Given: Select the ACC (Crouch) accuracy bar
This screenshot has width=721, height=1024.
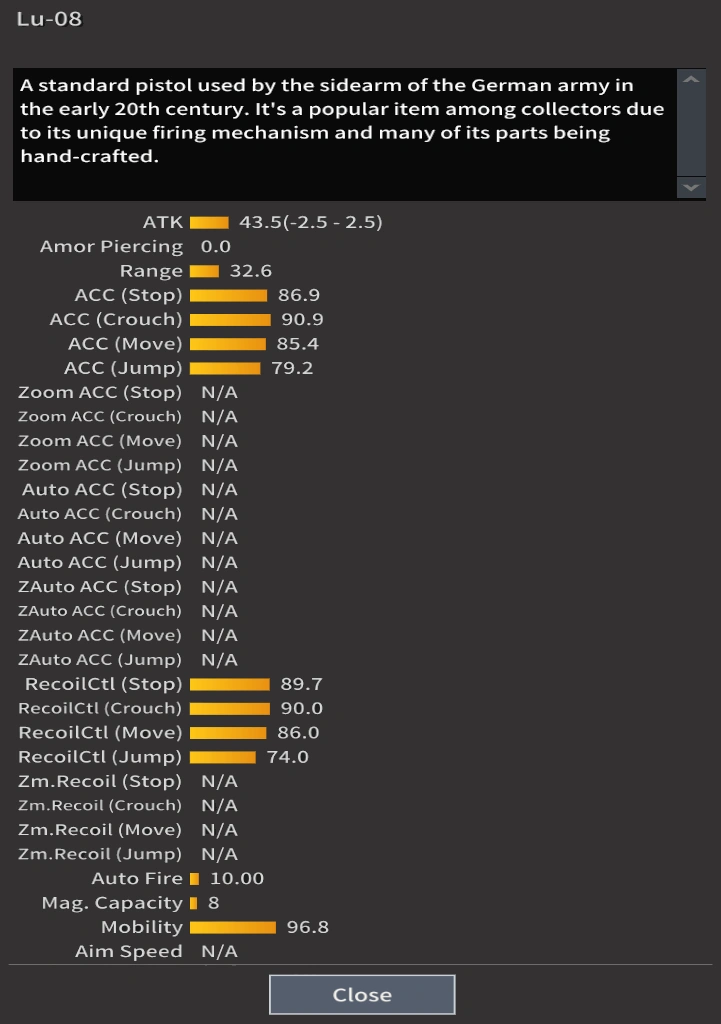Looking at the screenshot, I should pos(230,320).
